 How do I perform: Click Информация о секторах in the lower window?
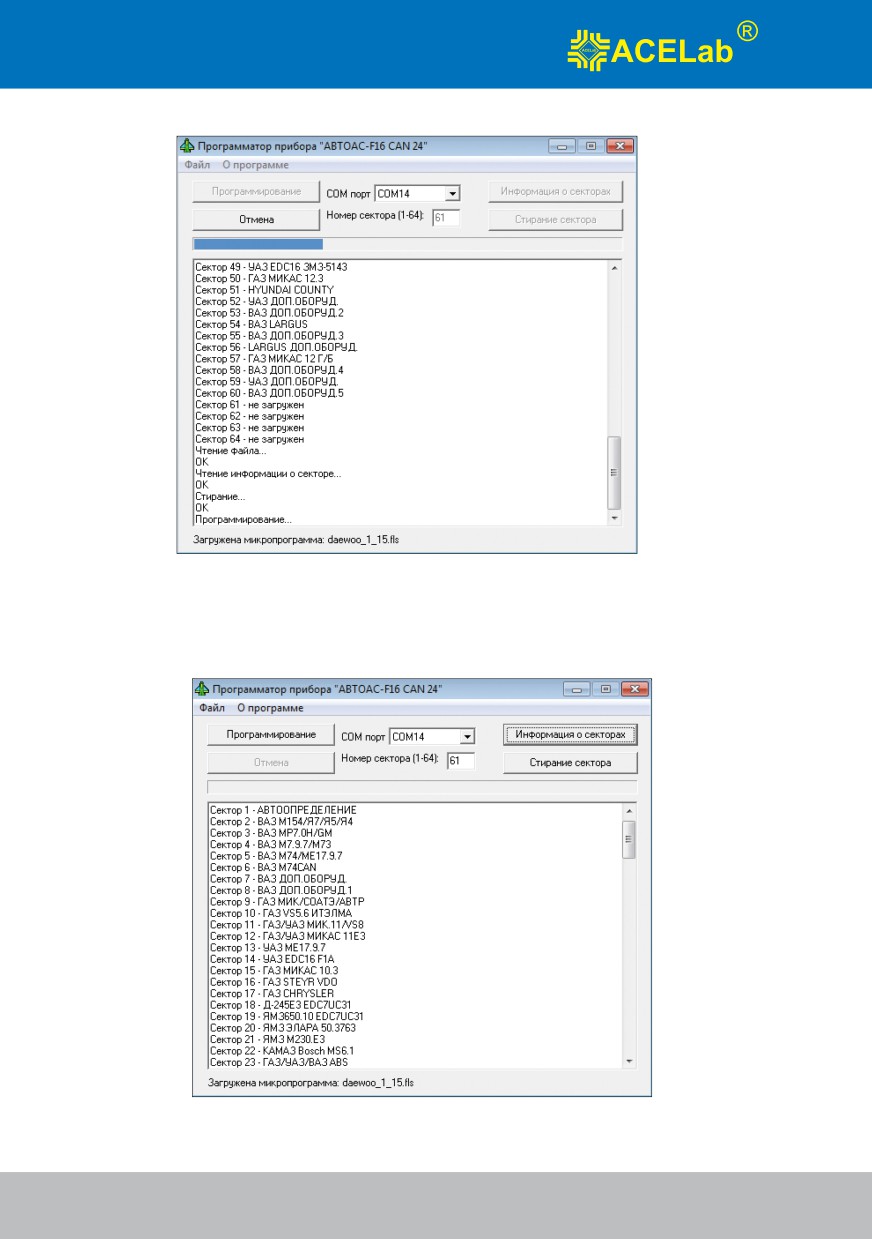[569, 734]
